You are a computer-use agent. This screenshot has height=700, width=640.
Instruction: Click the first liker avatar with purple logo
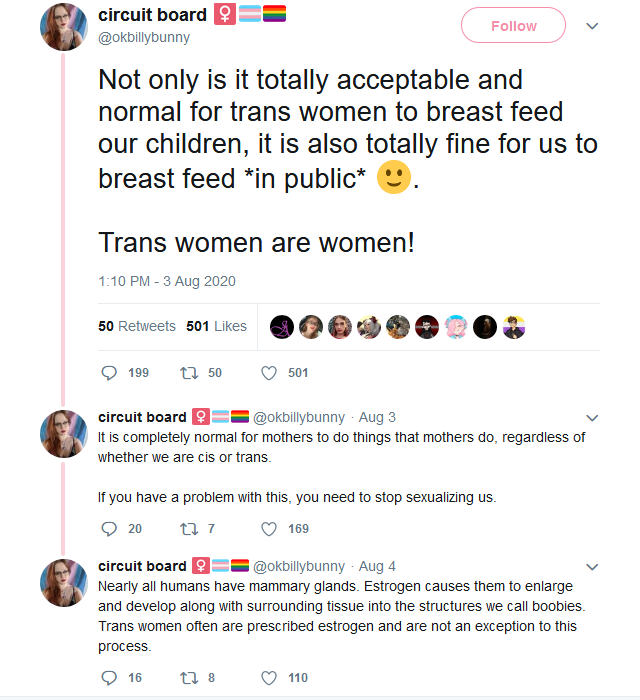pyautogui.click(x=282, y=327)
